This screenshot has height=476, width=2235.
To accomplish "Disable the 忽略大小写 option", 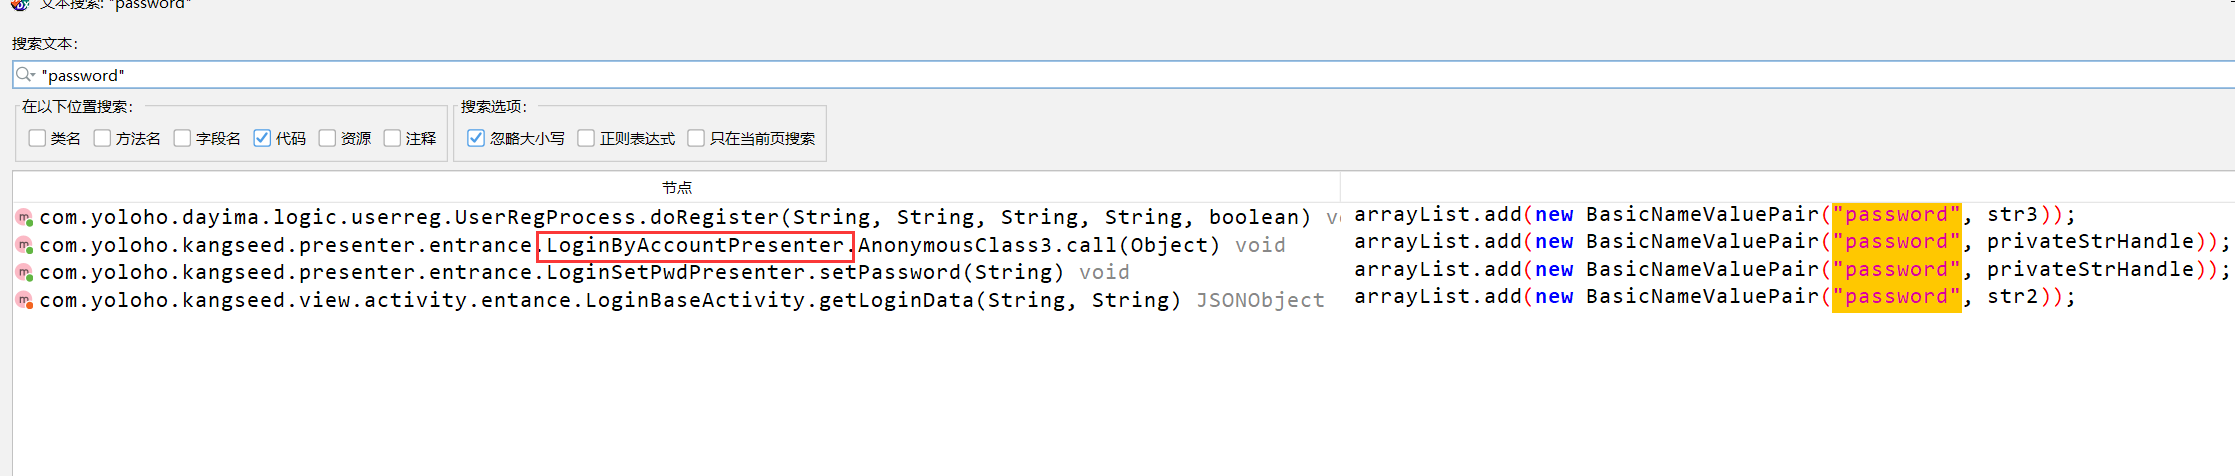I will pyautogui.click(x=476, y=138).
